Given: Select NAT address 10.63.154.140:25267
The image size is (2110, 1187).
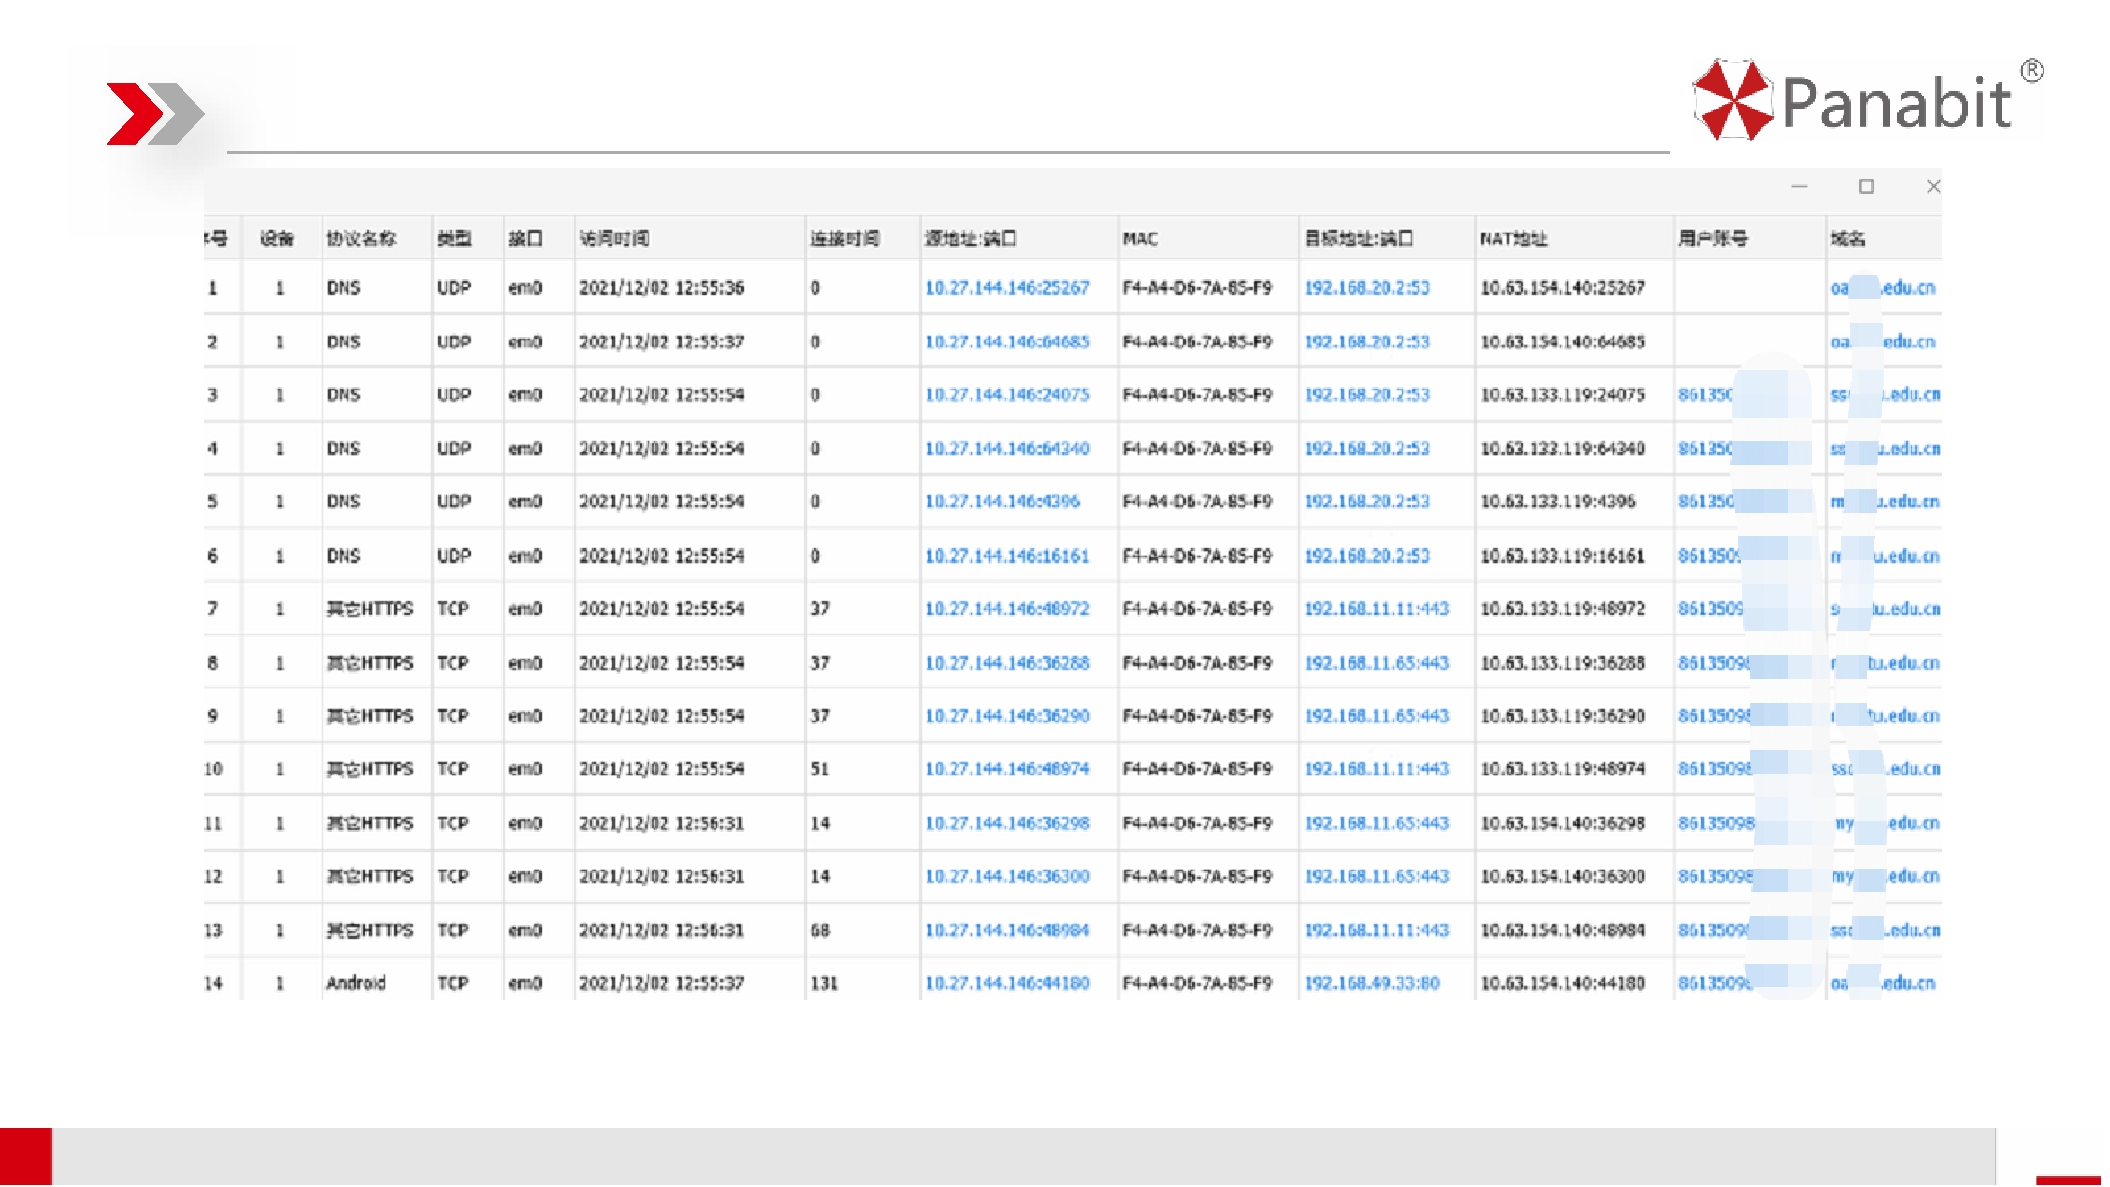Looking at the screenshot, I should tap(1562, 288).
